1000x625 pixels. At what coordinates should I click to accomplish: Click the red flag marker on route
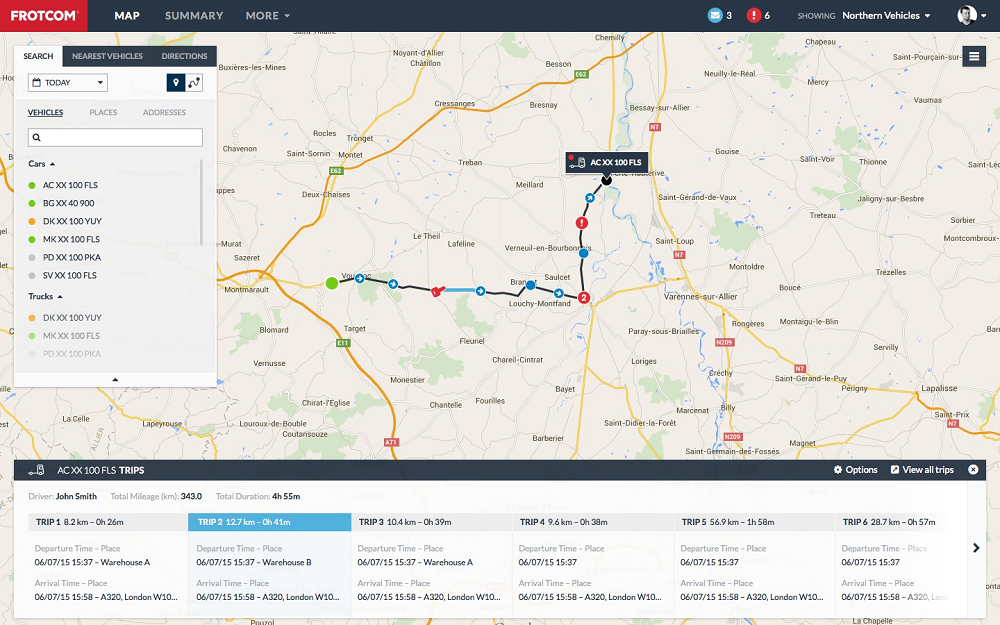437,291
